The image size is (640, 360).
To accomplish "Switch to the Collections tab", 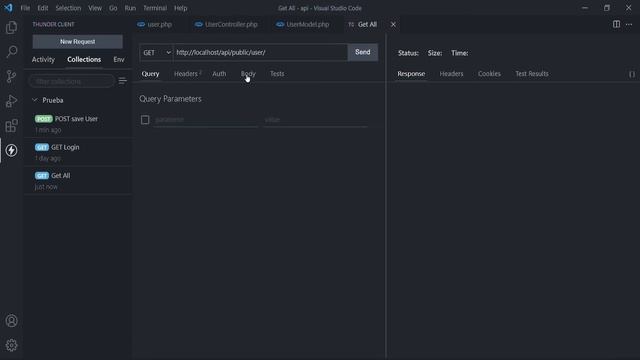I will (84, 60).
